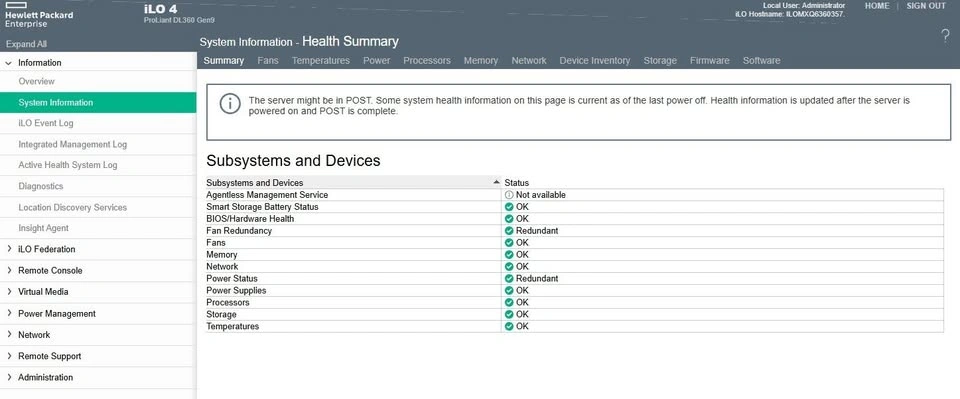Click the info icon in POST notice
Viewport: 960px width, 399px height.
230,104
